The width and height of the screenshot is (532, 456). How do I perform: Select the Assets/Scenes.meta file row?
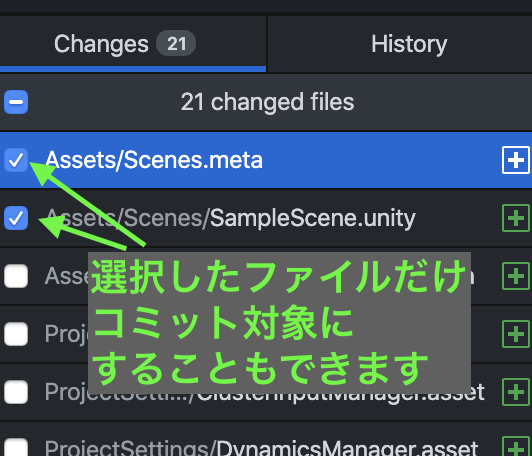(266, 160)
